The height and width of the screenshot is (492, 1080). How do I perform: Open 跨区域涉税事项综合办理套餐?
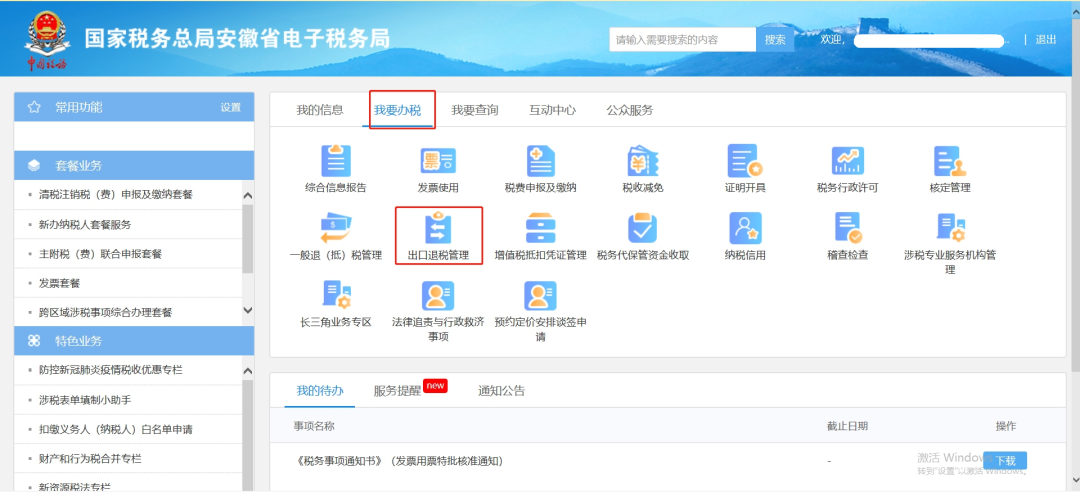coord(105,312)
